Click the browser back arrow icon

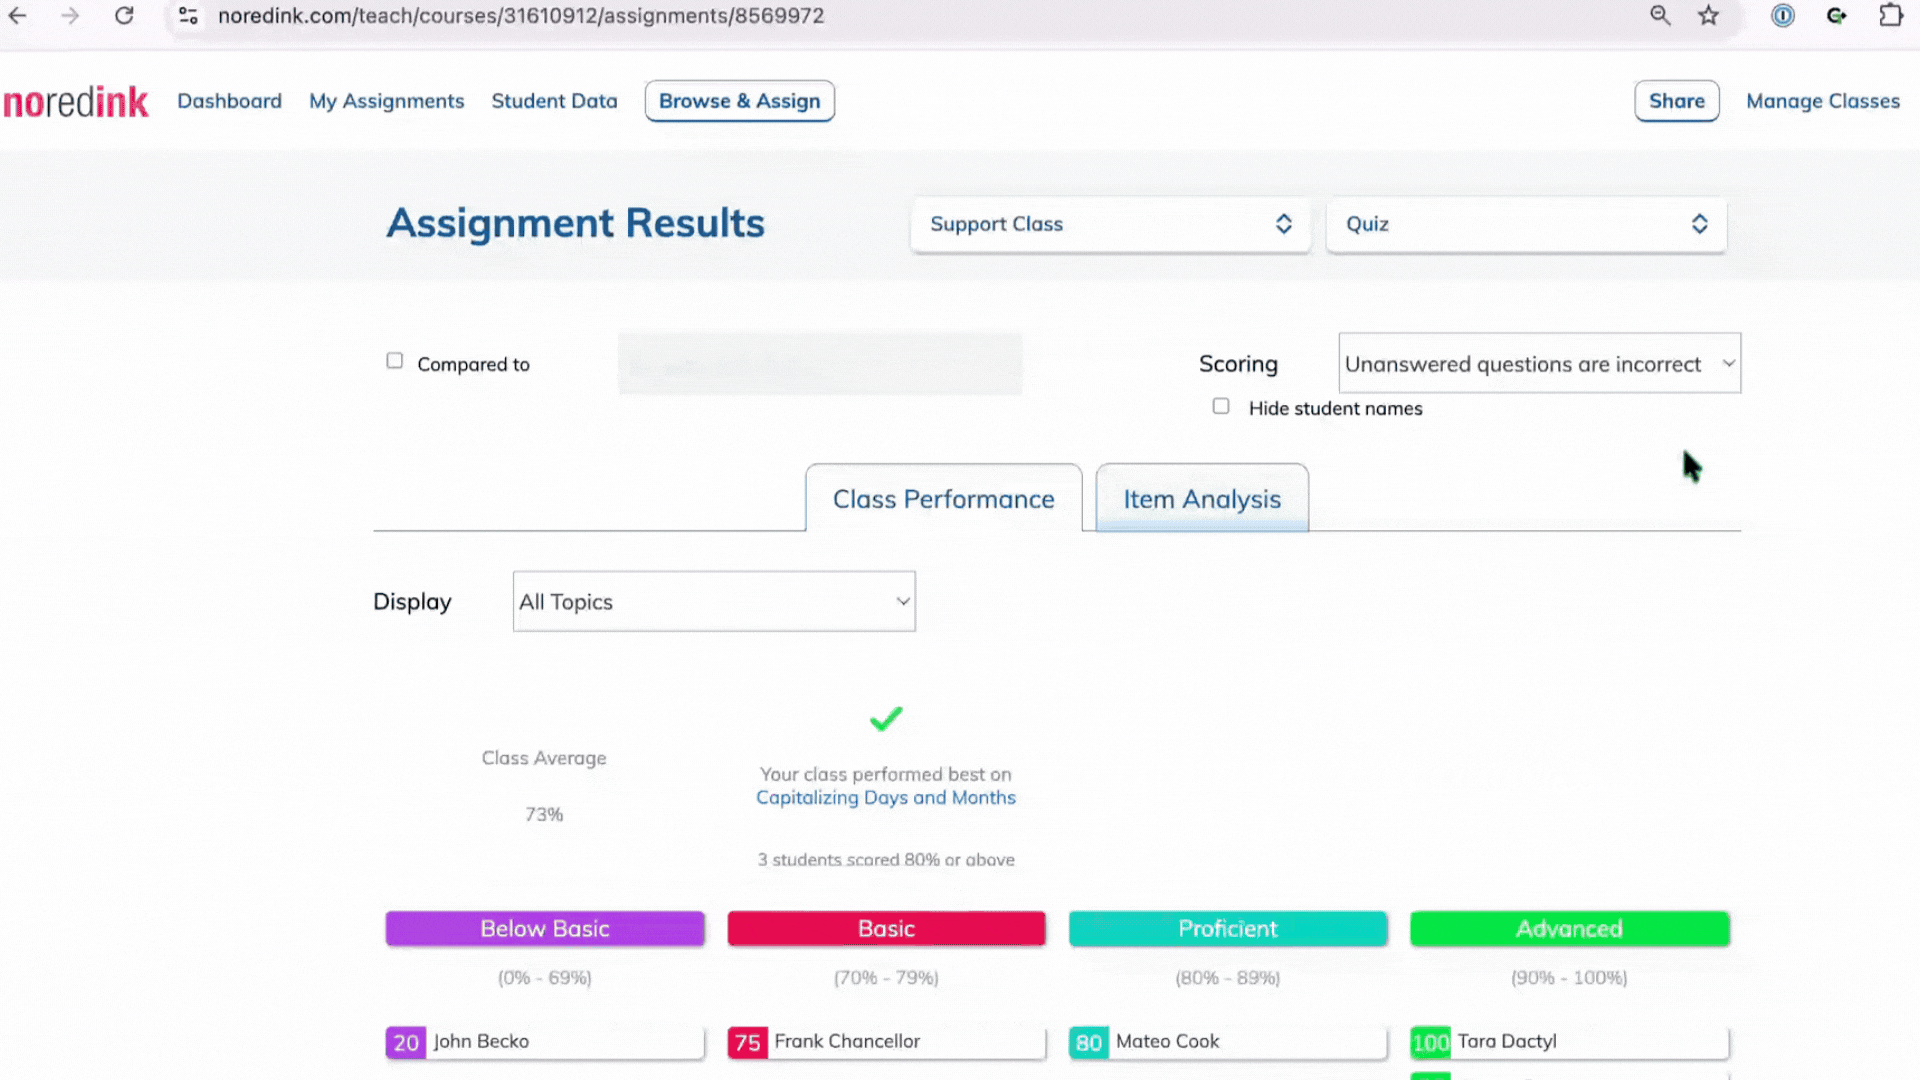click(18, 16)
